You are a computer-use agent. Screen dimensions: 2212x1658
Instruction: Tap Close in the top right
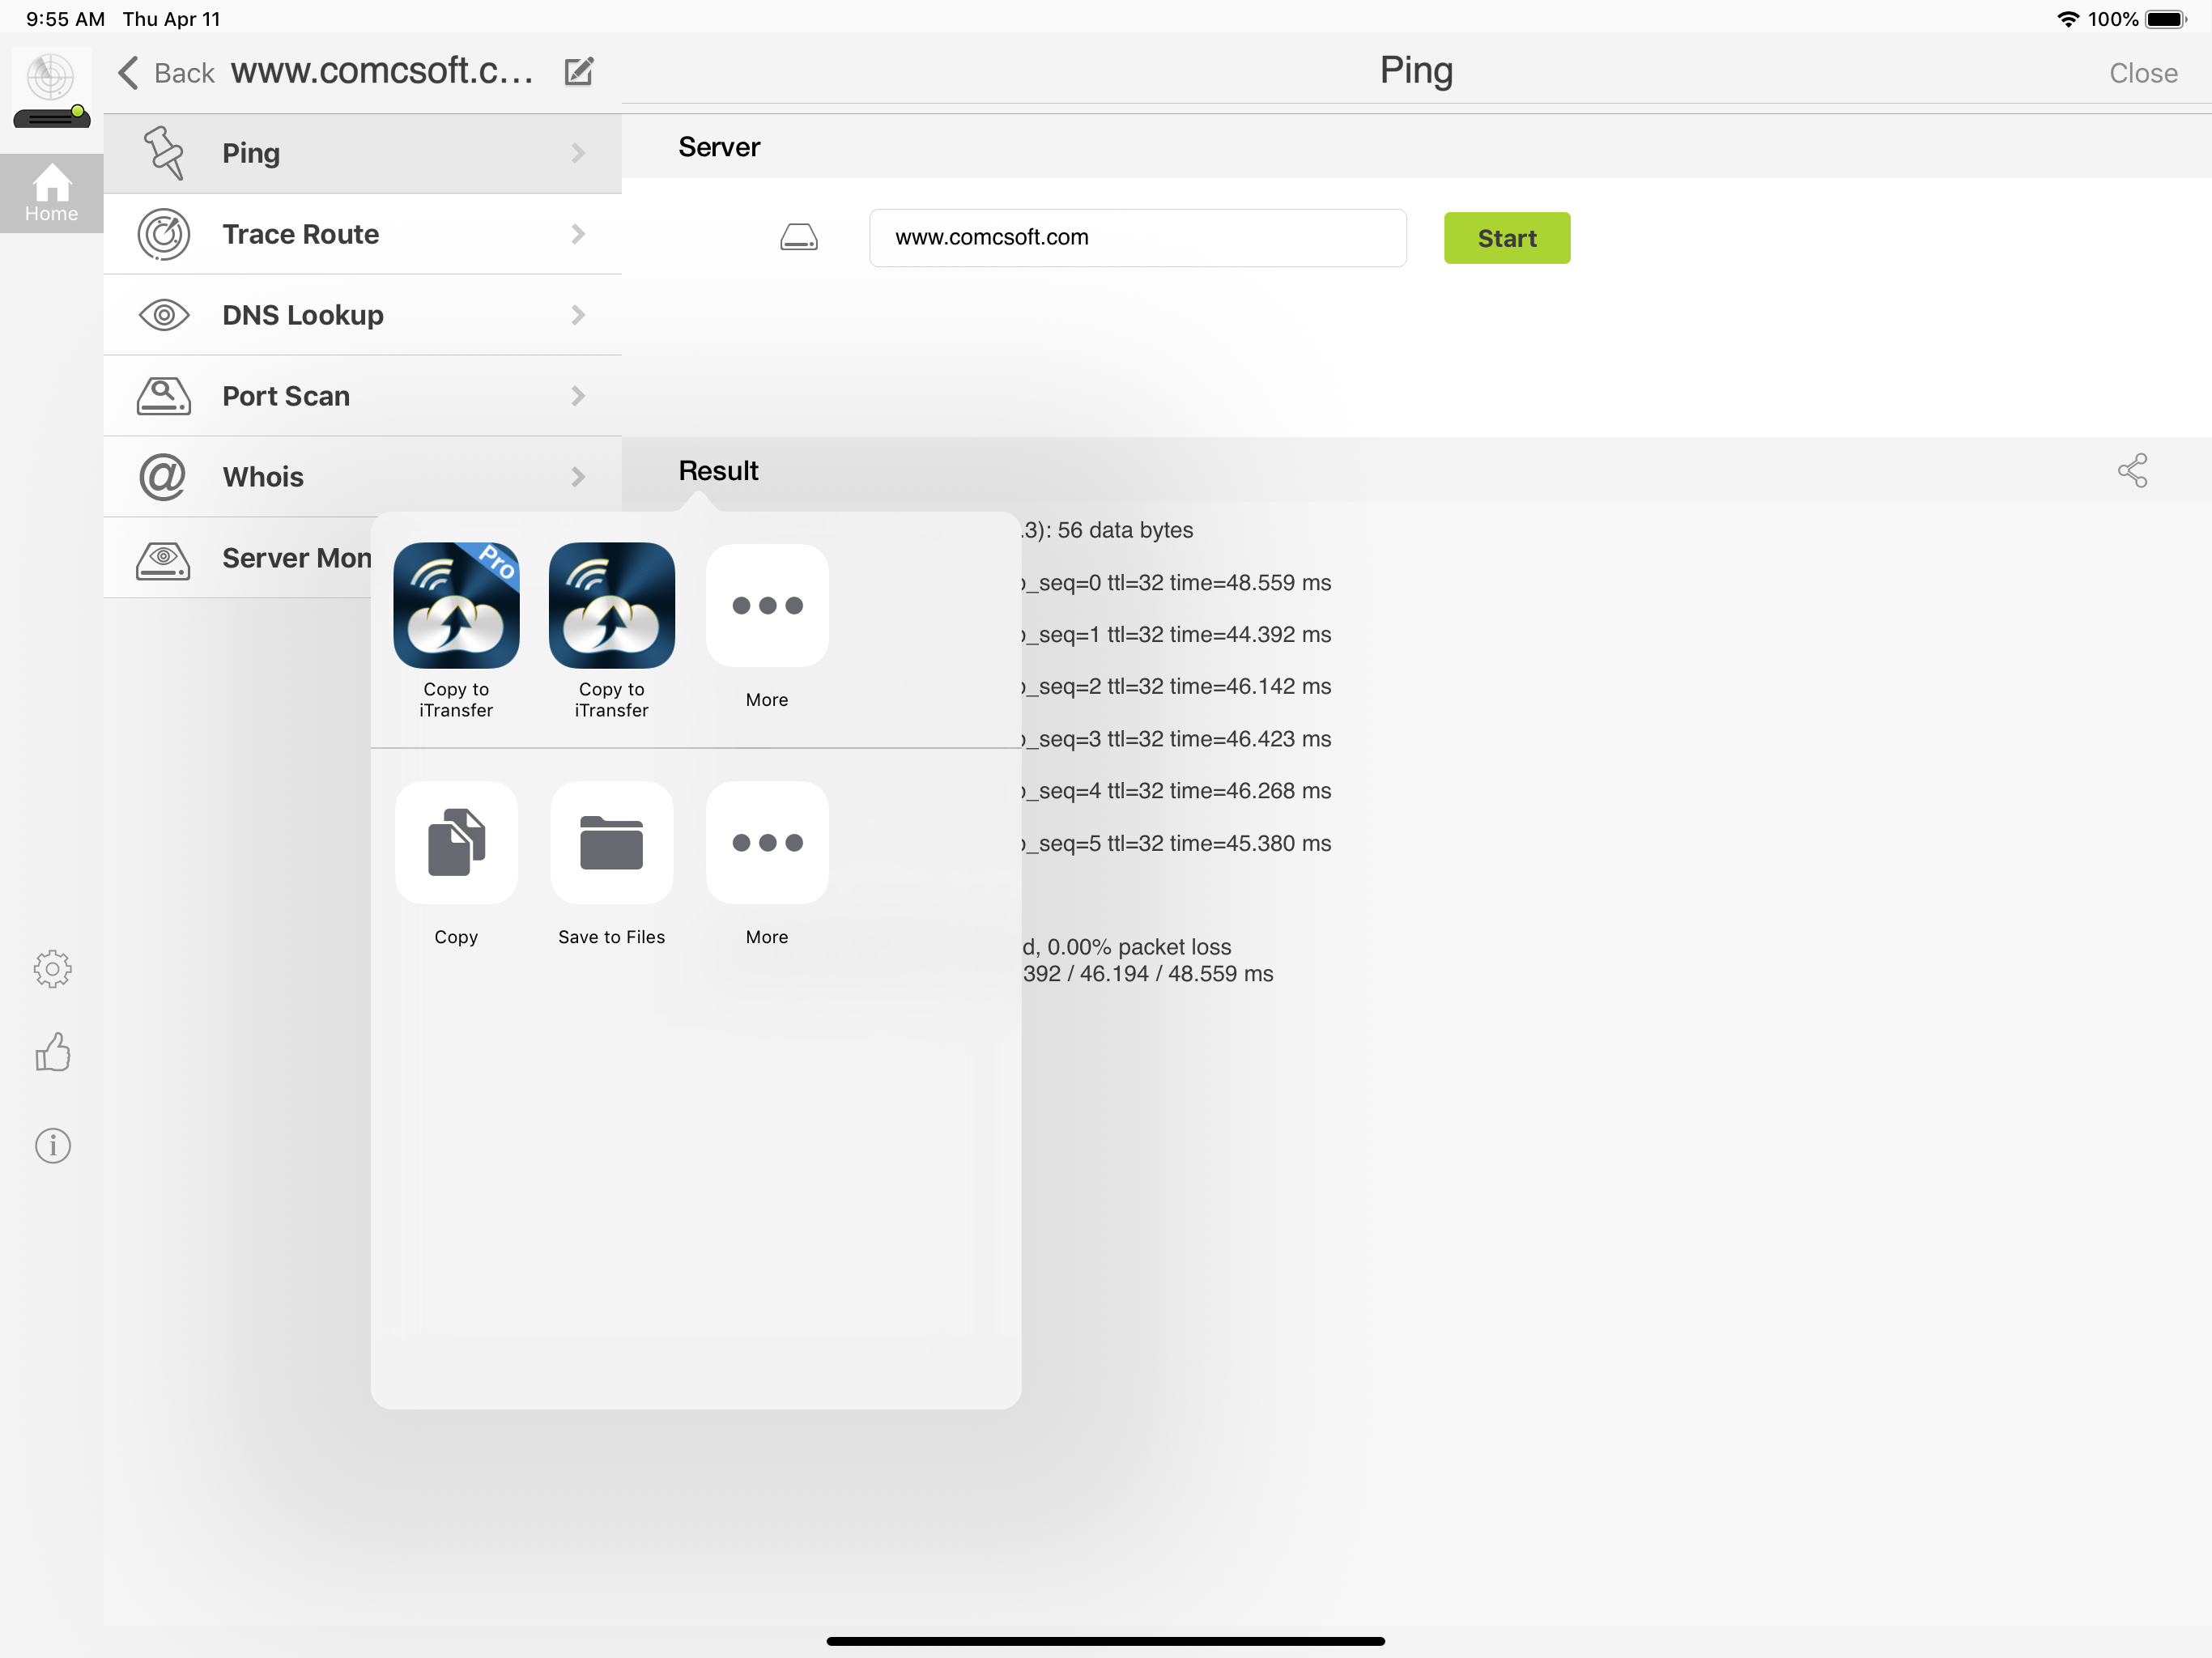click(x=2142, y=71)
